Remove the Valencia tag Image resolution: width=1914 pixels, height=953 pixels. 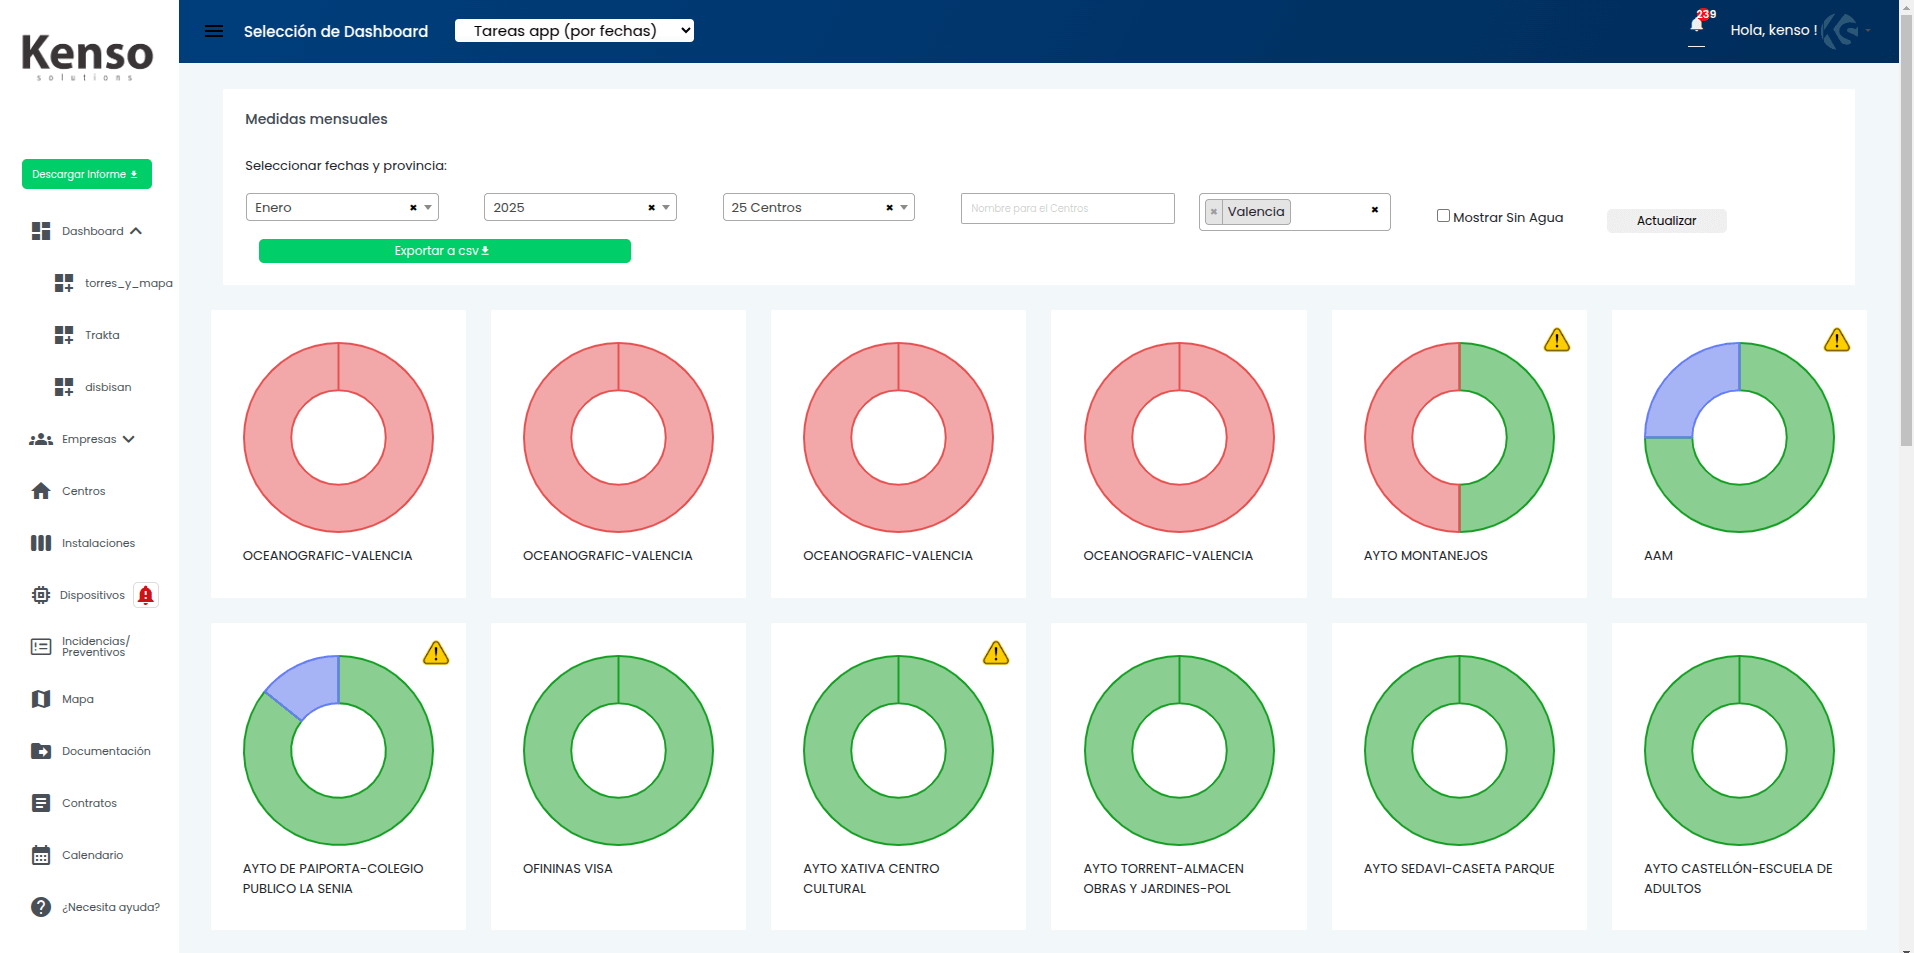(x=1214, y=212)
